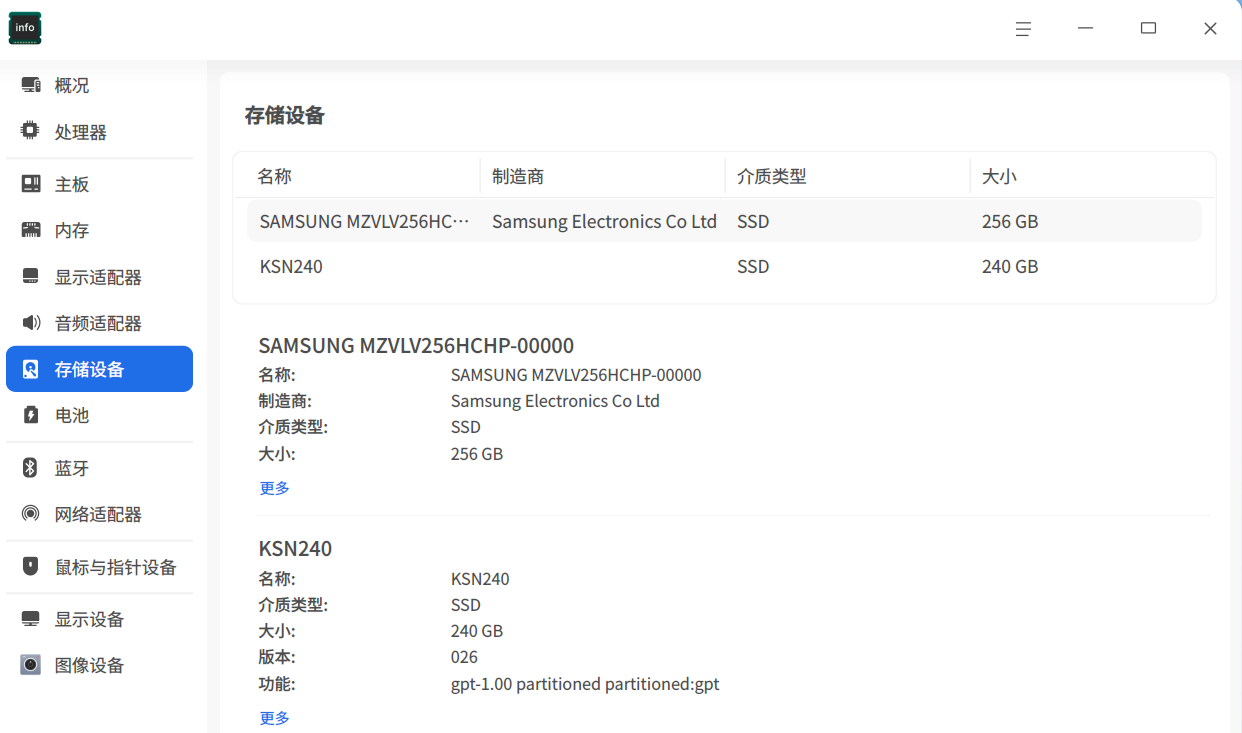Click the Motherboard (主板) icon
This screenshot has height=733, width=1242.
click(31, 184)
